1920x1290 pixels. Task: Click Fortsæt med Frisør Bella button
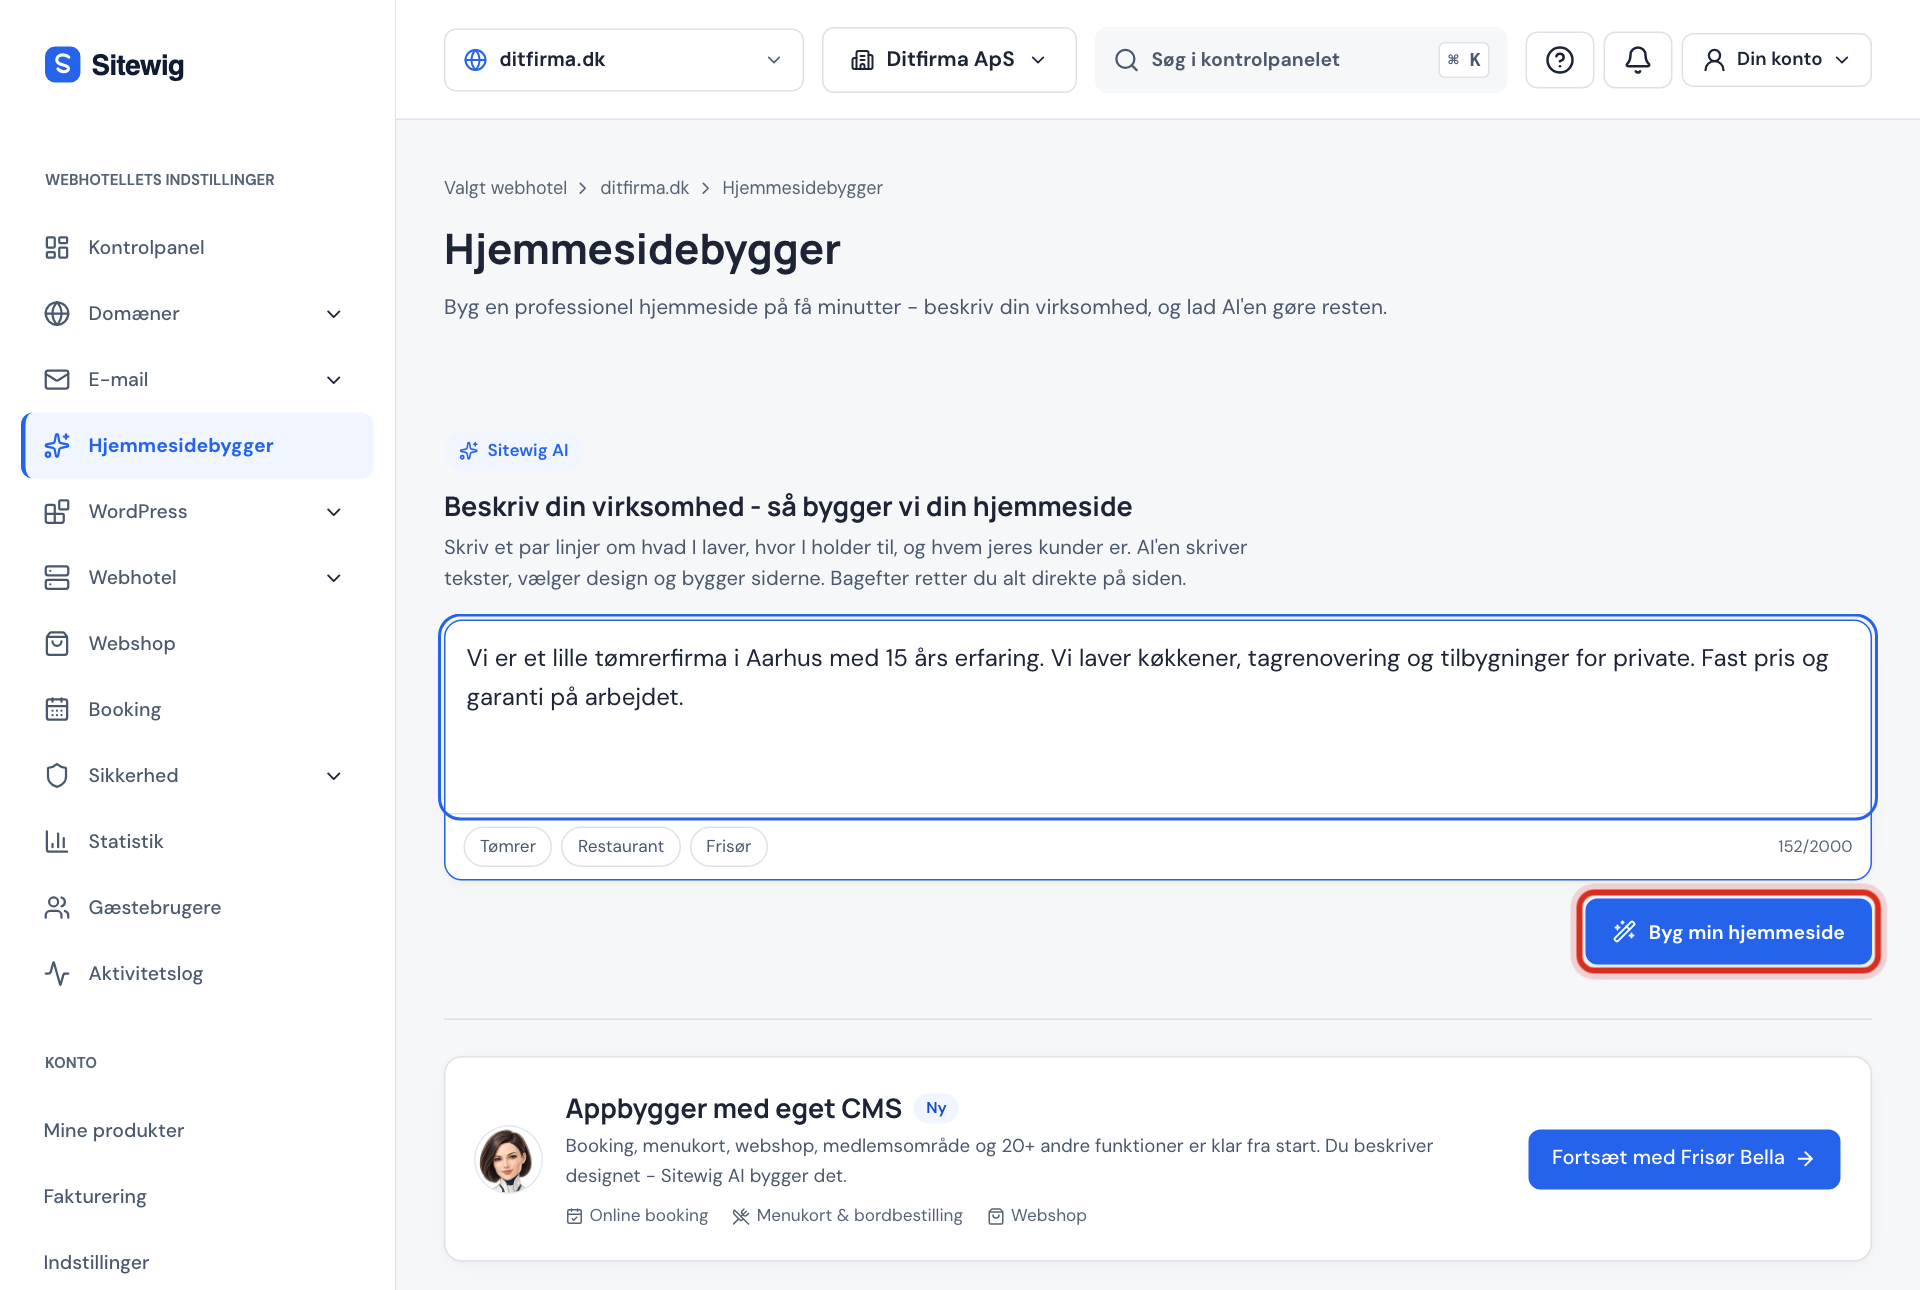pyautogui.click(x=1684, y=1158)
